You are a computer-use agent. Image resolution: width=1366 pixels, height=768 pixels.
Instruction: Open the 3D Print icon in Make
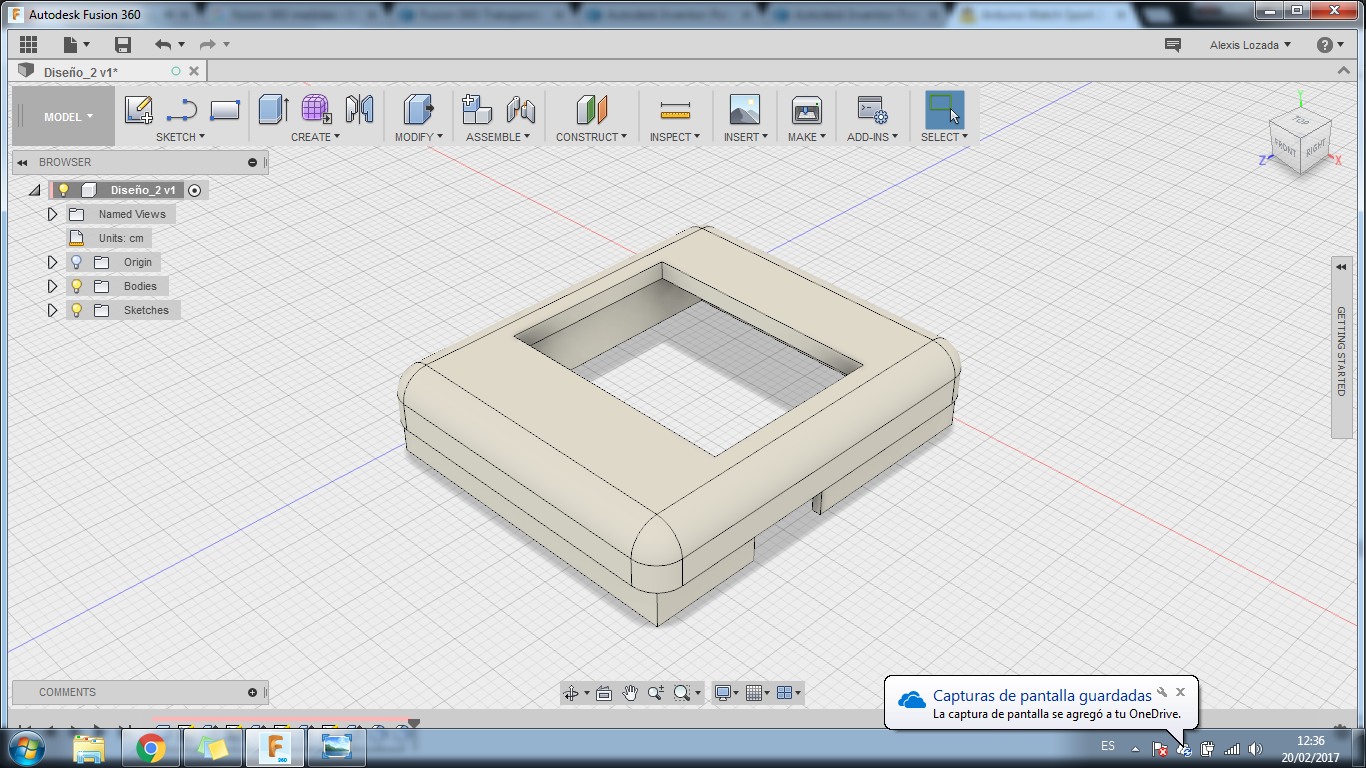point(806,109)
